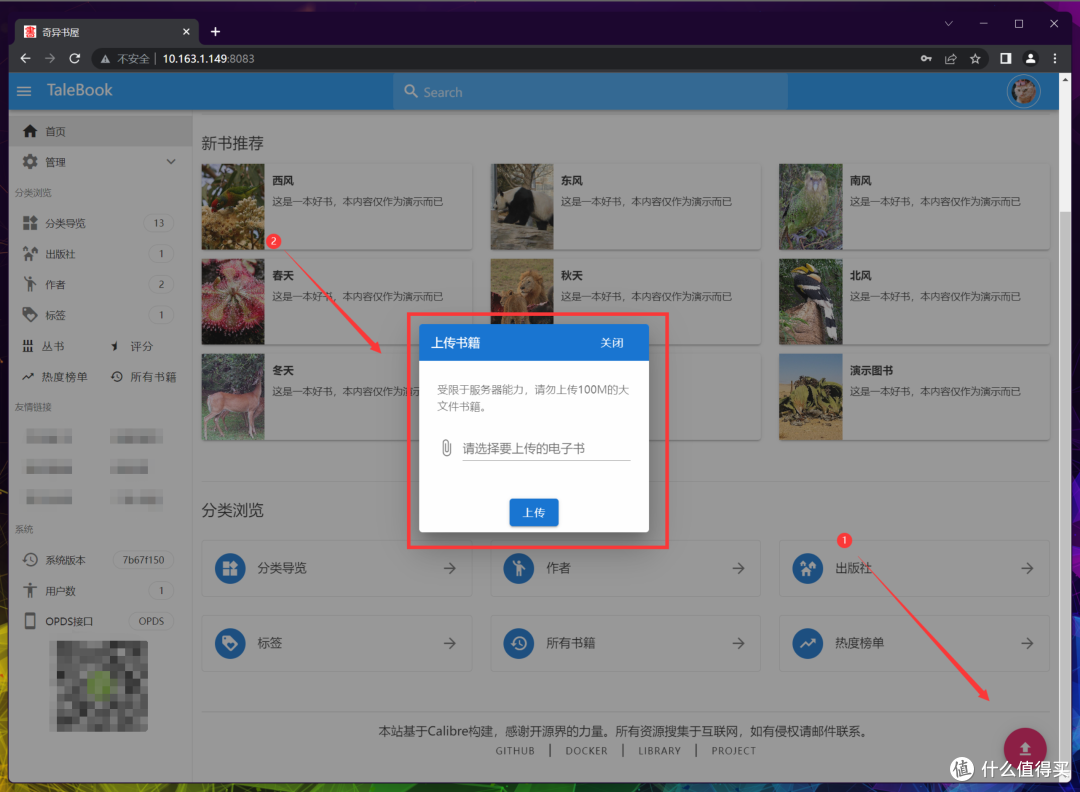
Task: Select 首页 in the sidebar
Action: [x=101, y=131]
